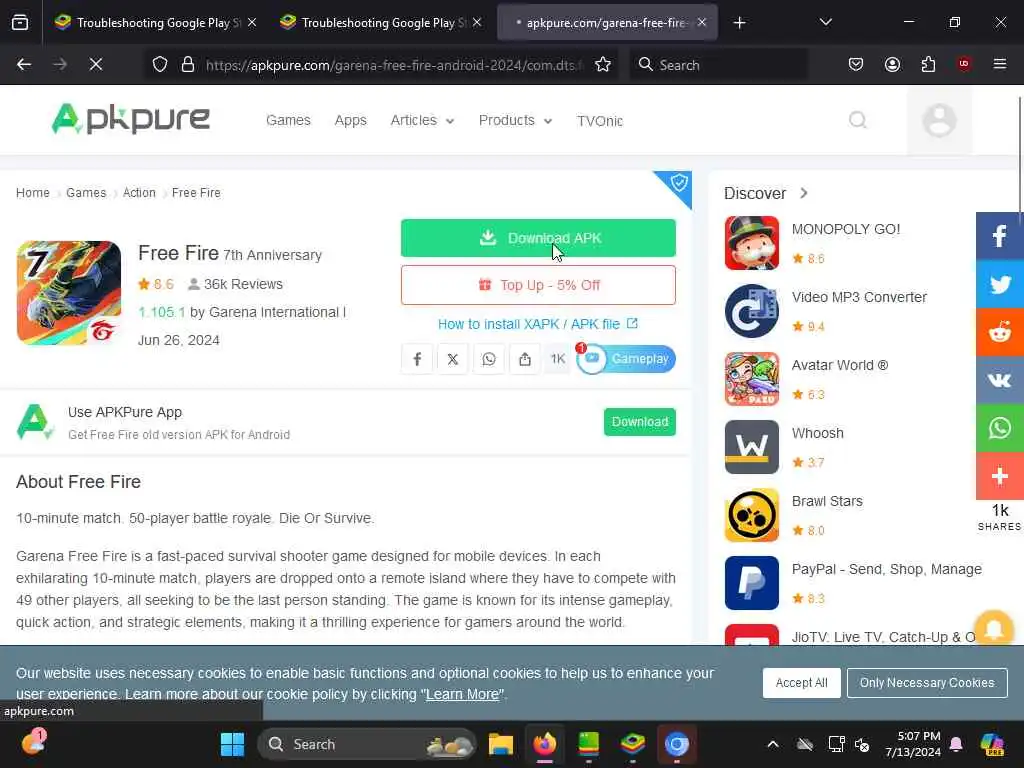The width and height of the screenshot is (1024, 768).
Task: Open BlueStacks from the taskbar
Action: 632,744
